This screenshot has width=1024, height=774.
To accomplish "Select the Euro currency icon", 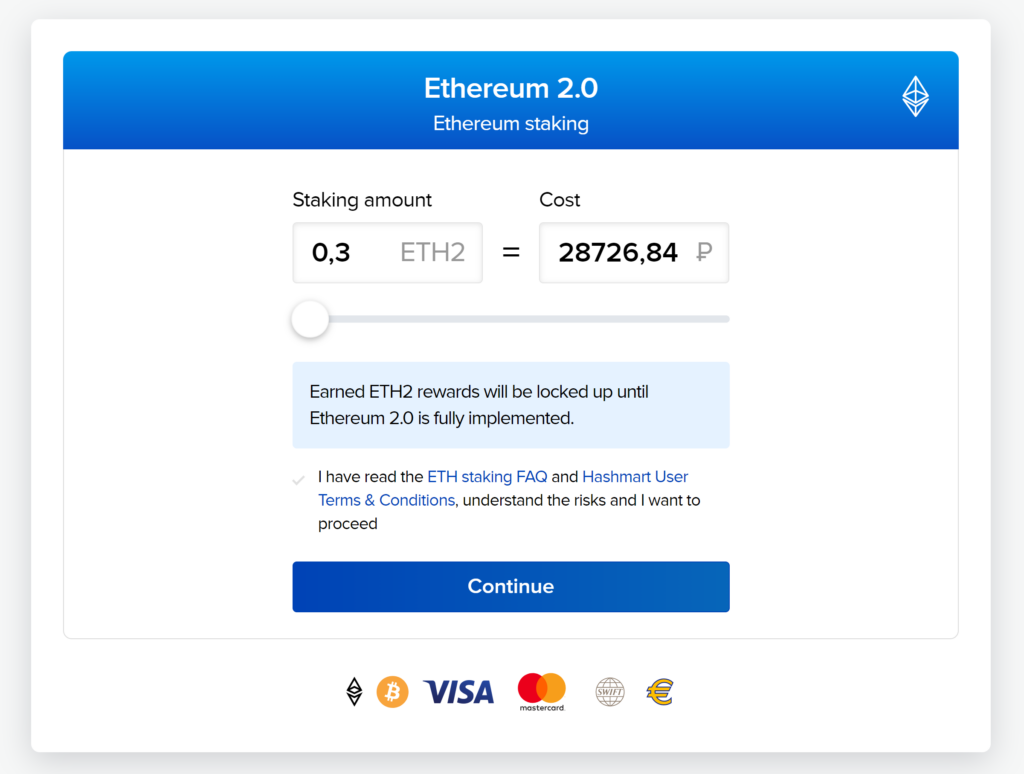I will point(660,692).
